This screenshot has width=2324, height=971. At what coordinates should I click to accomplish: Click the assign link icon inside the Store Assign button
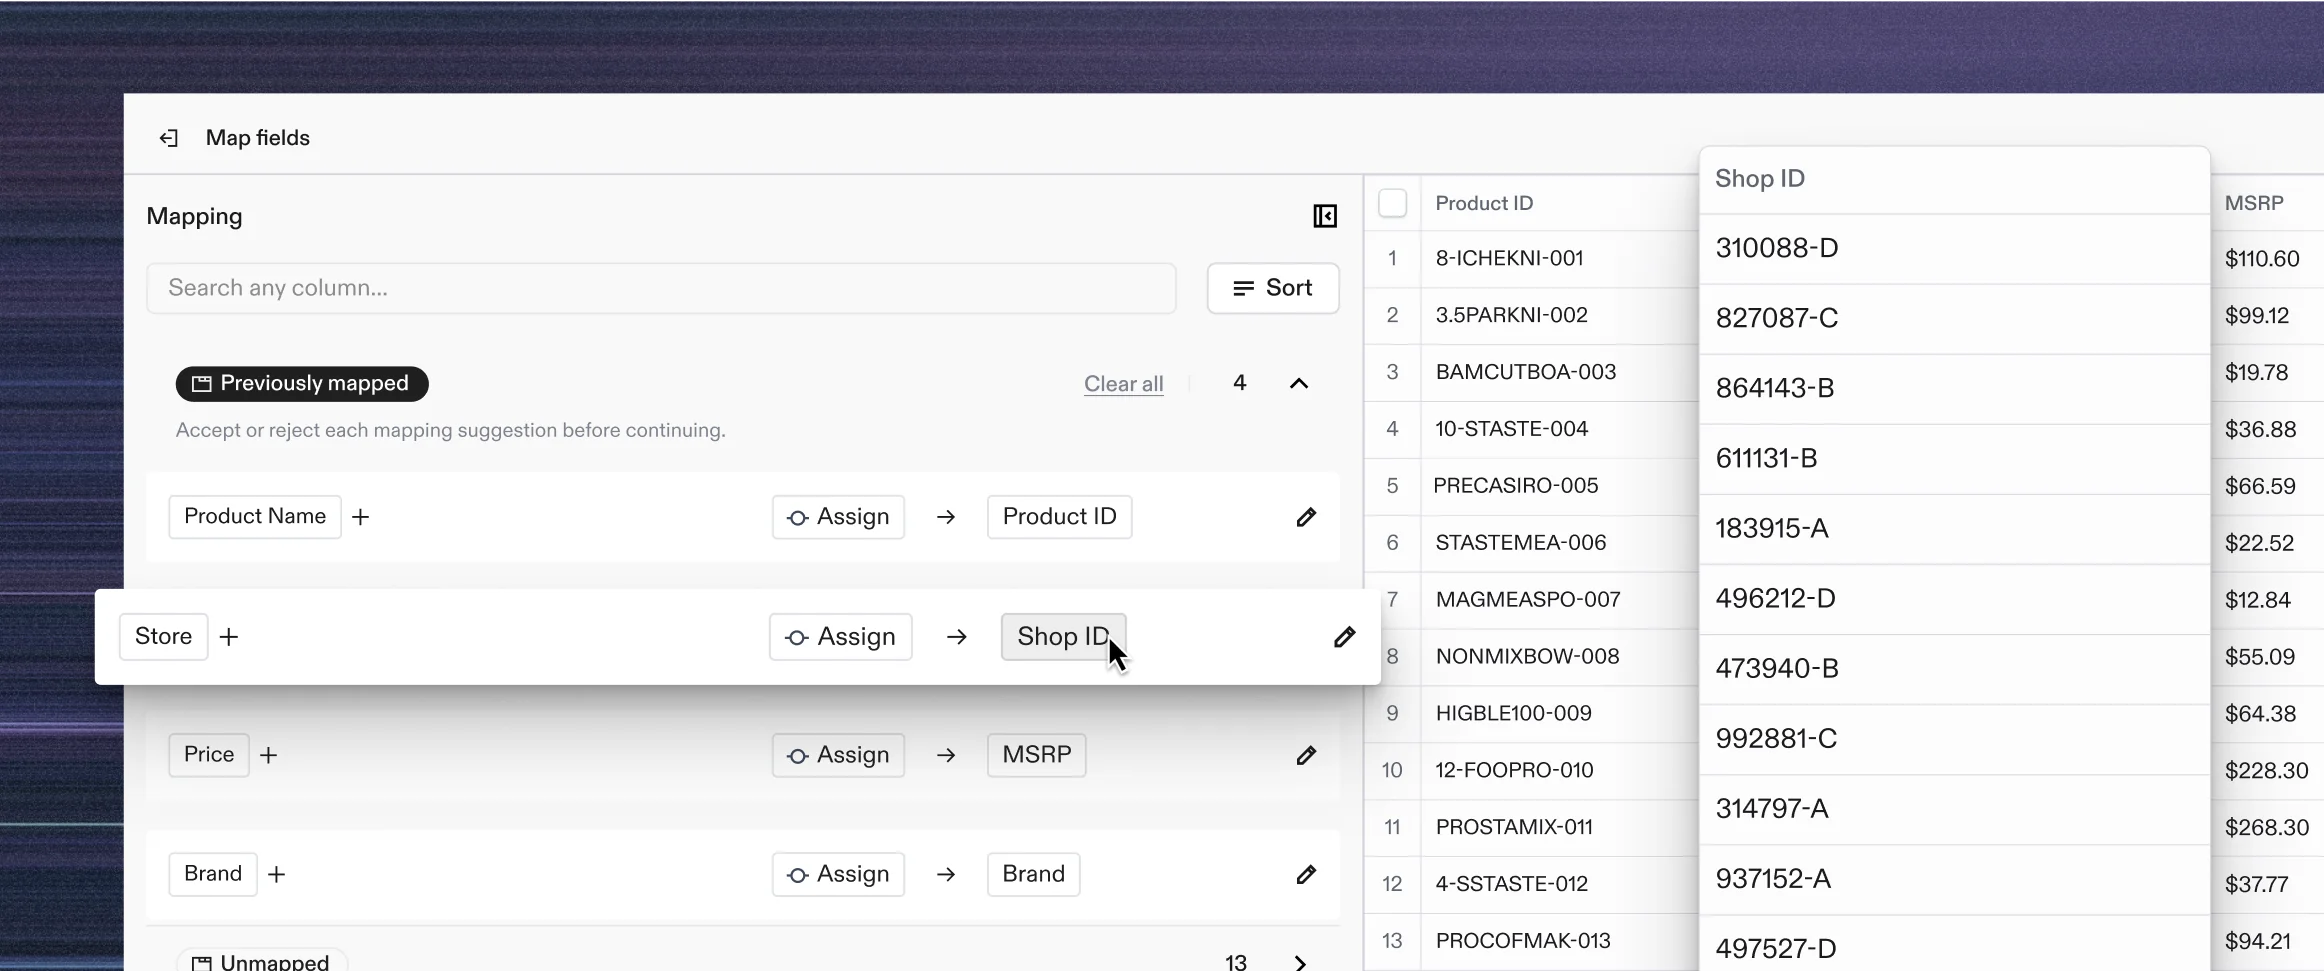[x=795, y=637]
